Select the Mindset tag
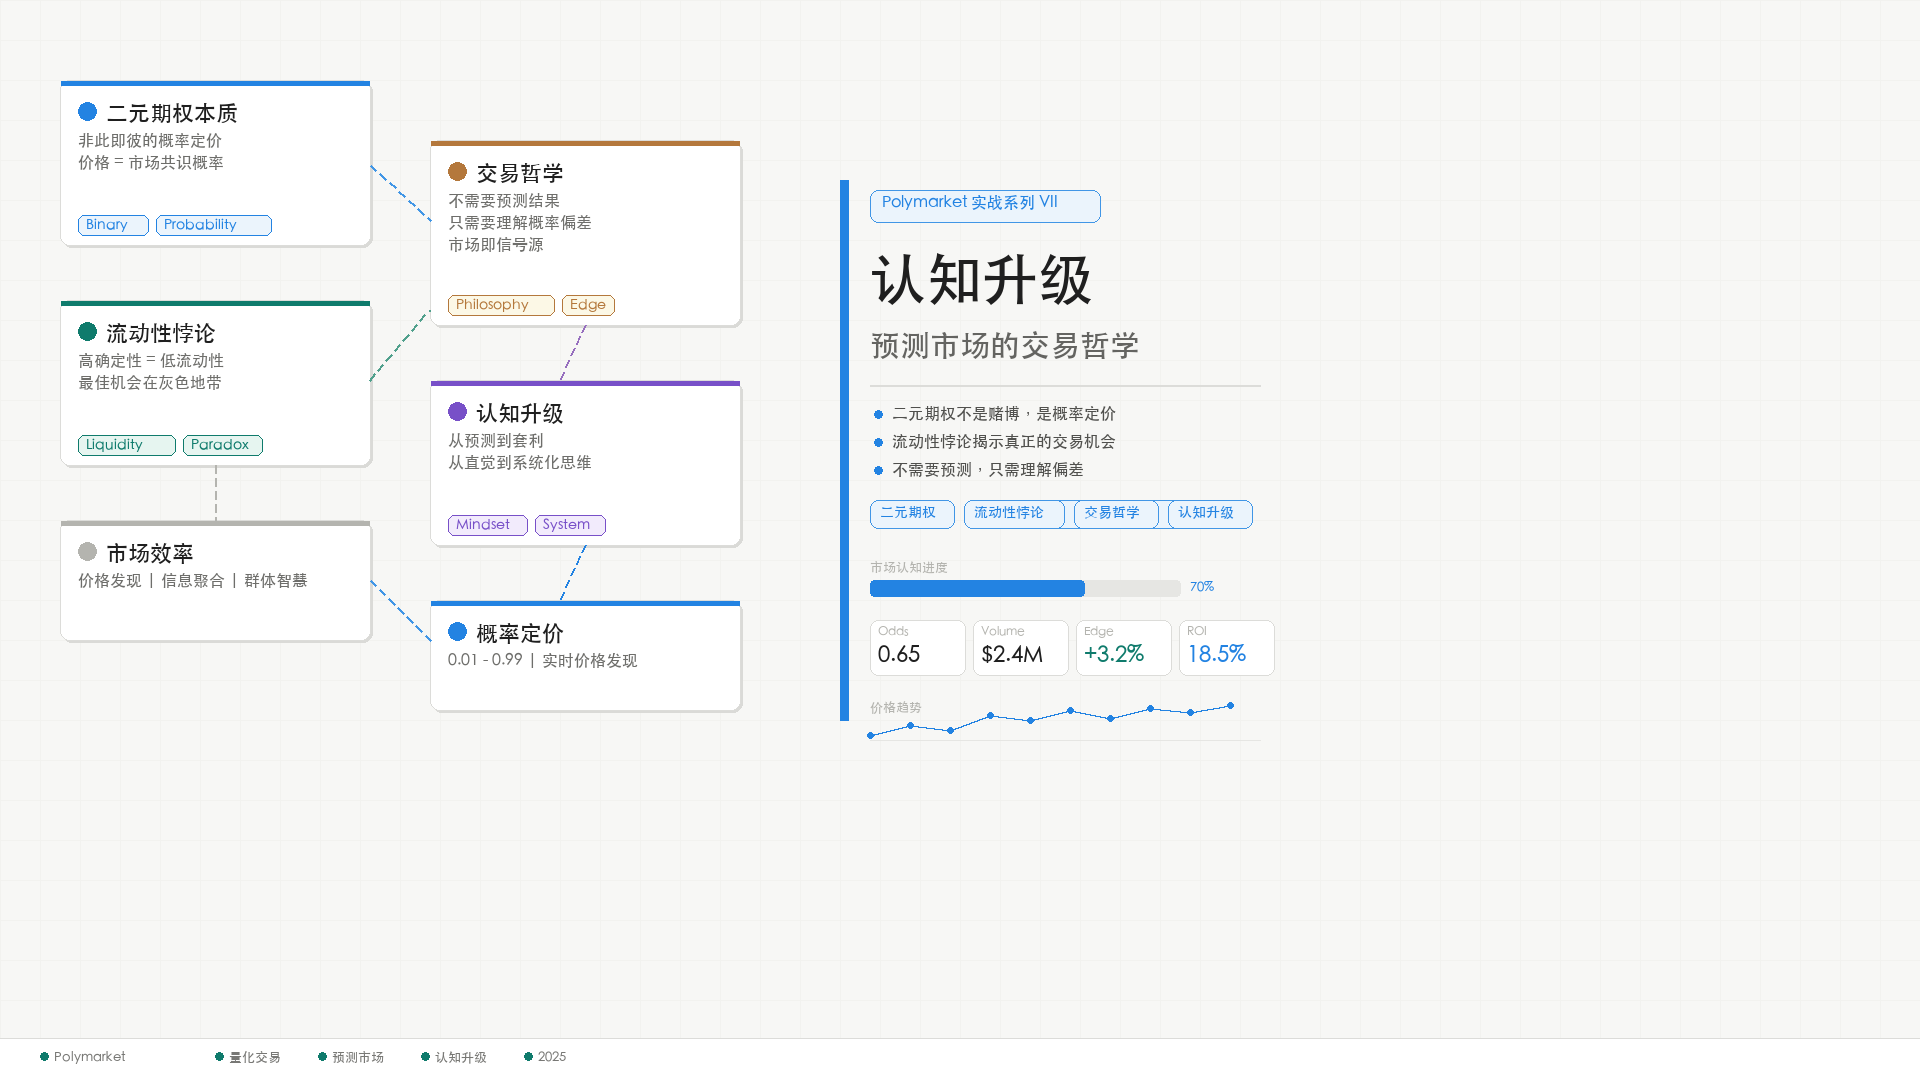 click(x=487, y=525)
